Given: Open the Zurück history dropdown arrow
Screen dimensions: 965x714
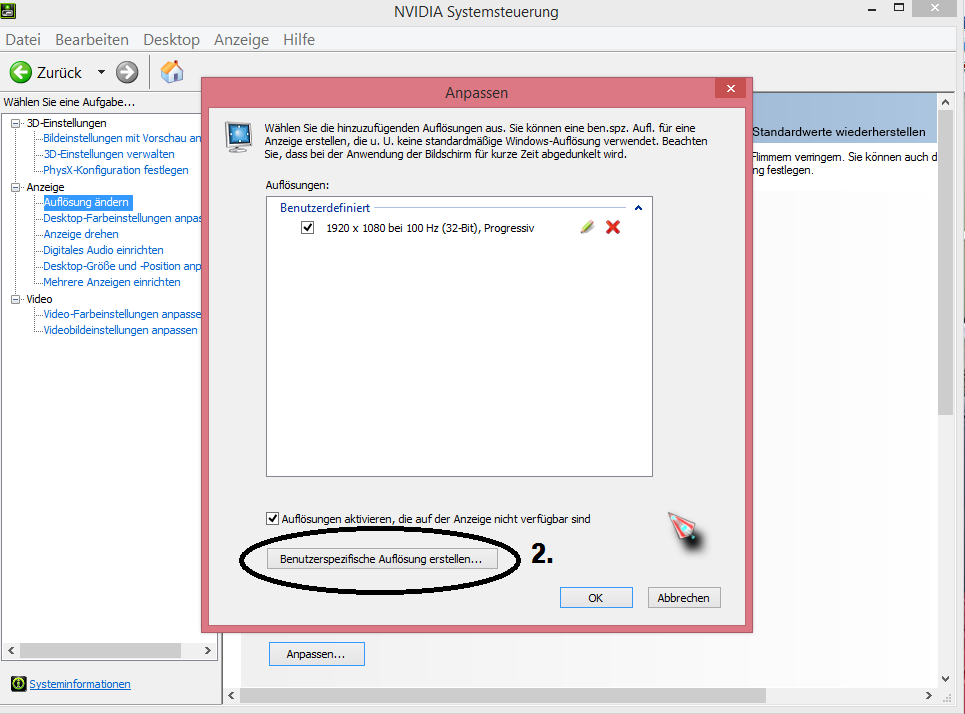Looking at the screenshot, I should [102, 72].
